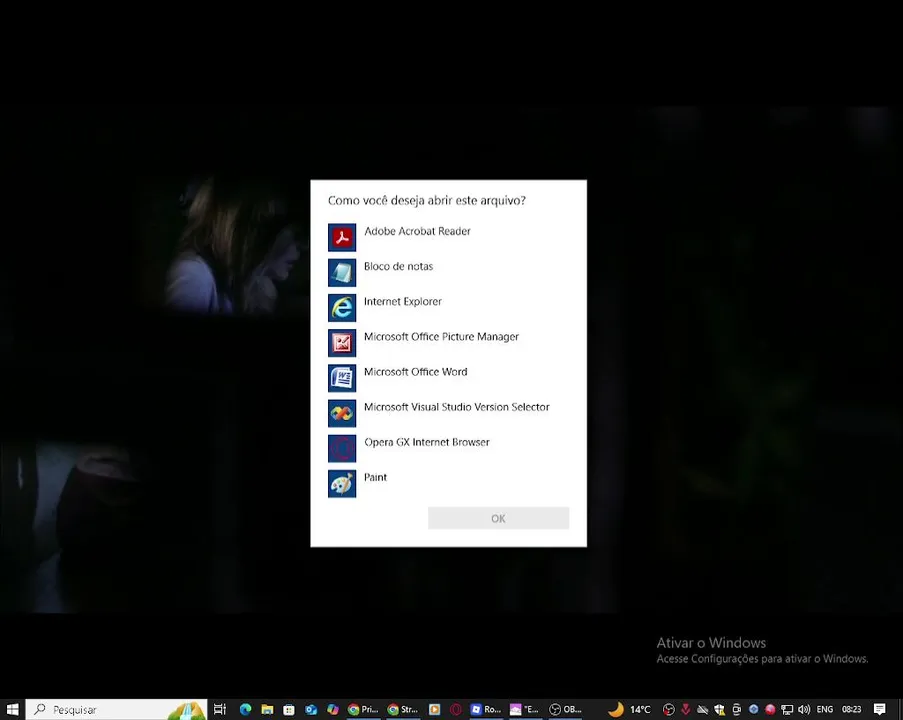Click the Microsoft Office Word label
Viewport: 903px width, 720px height.
(x=415, y=372)
